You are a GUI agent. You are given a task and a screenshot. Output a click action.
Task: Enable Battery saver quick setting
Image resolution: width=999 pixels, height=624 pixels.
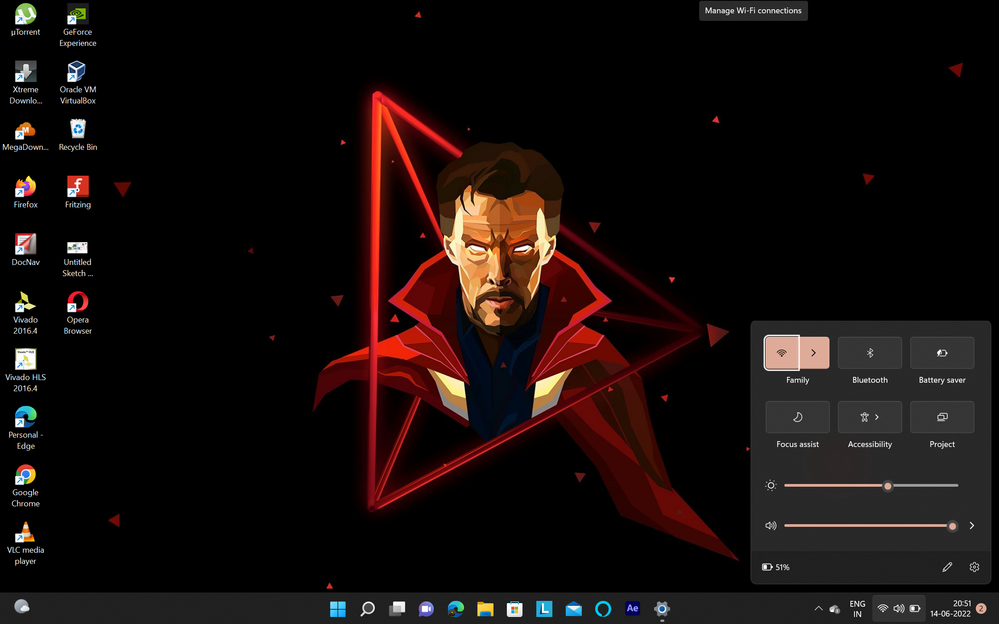click(942, 353)
